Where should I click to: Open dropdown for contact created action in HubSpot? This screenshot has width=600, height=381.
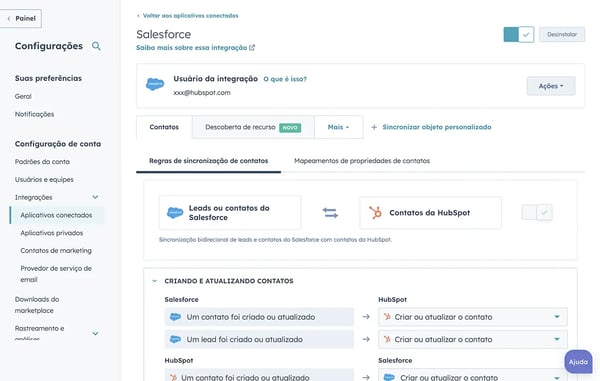pos(473,317)
